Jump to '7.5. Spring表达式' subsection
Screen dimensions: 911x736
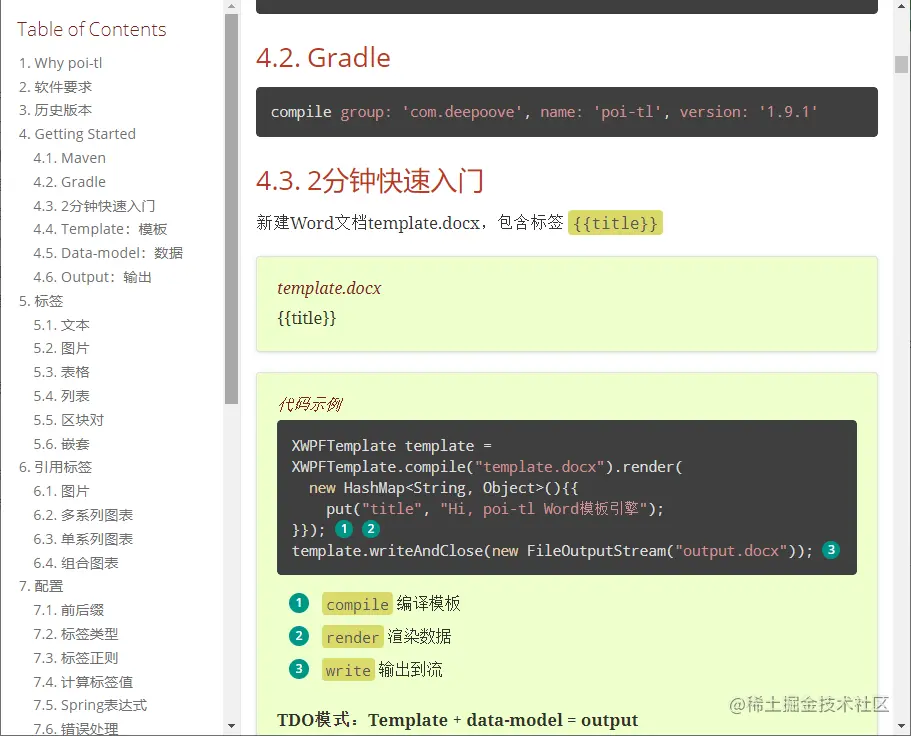(x=90, y=705)
